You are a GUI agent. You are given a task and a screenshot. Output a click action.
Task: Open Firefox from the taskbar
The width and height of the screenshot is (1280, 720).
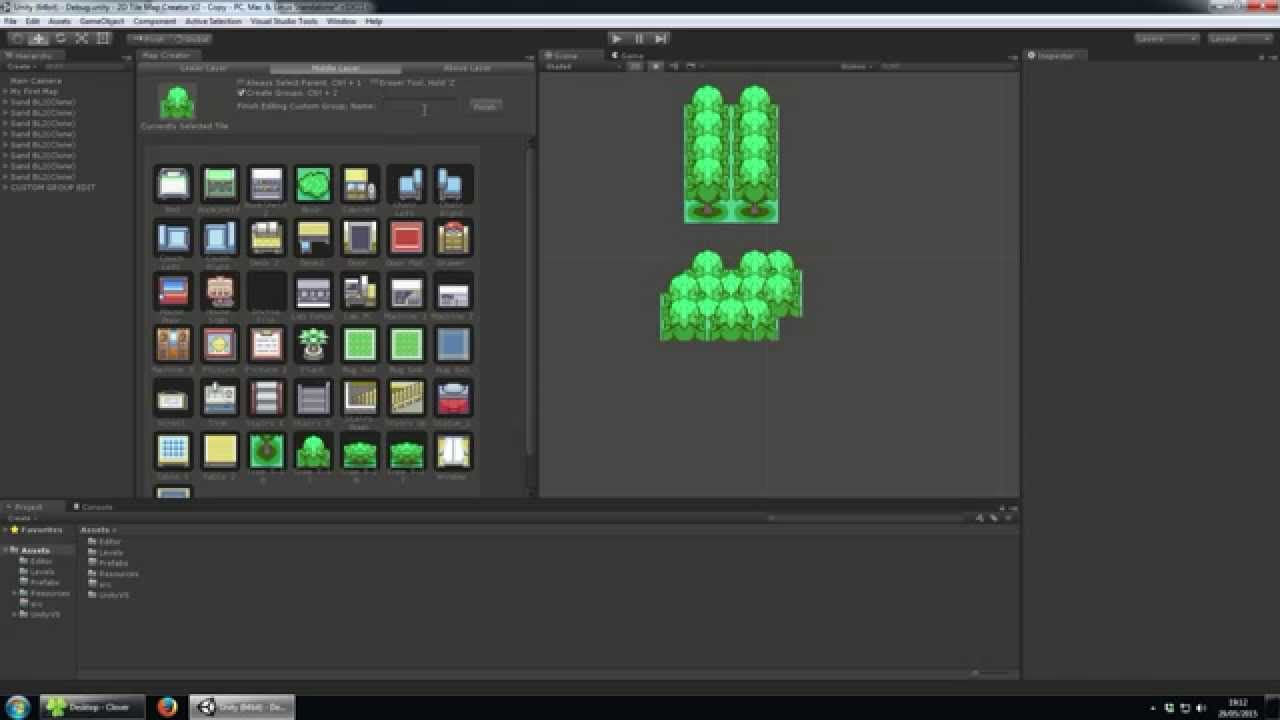(x=167, y=707)
